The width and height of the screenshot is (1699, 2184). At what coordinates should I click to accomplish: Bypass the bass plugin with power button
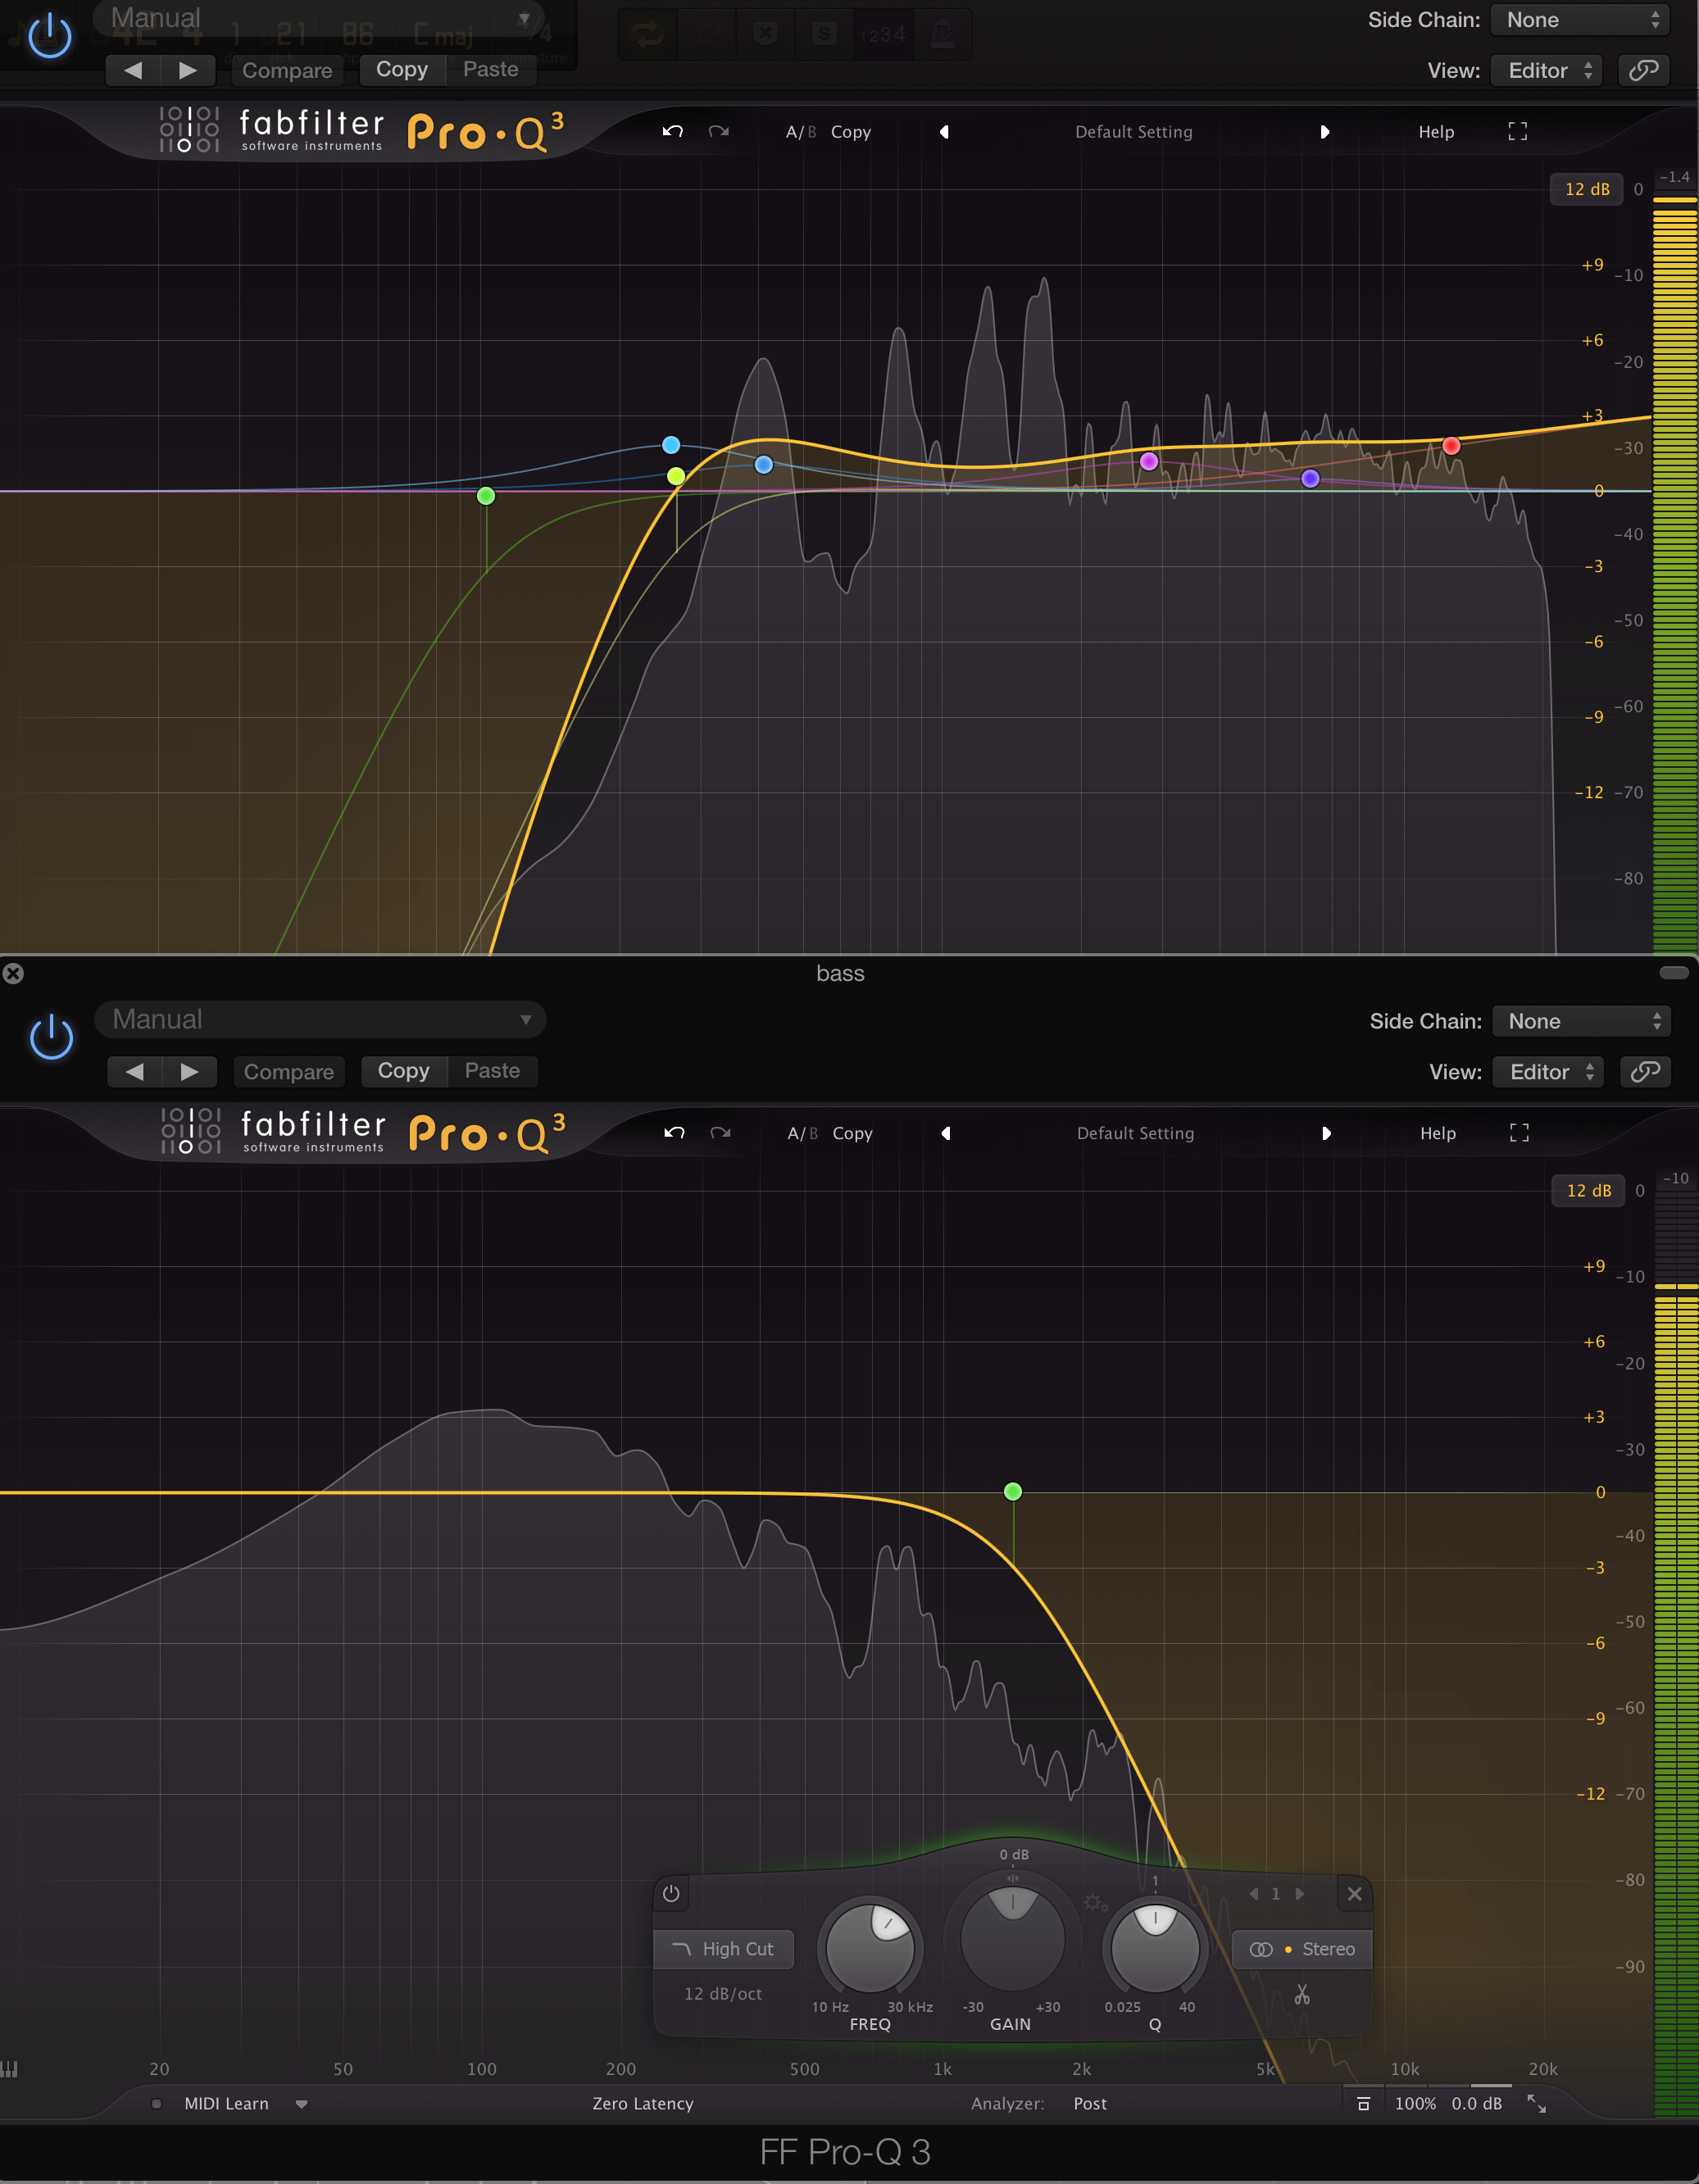click(x=51, y=1038)
